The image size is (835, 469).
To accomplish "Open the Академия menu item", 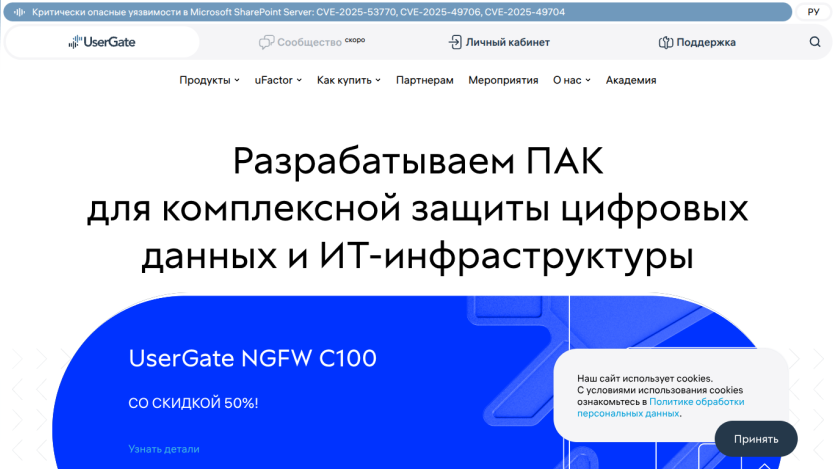I will tap(631, 80).
